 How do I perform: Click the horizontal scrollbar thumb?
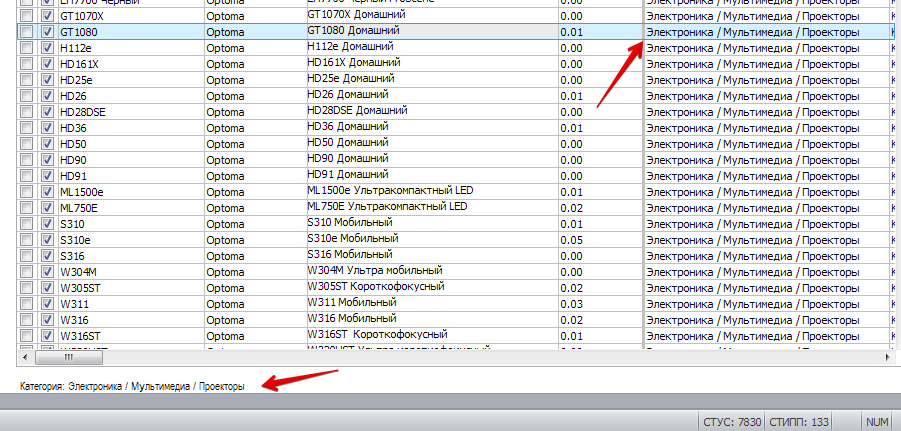pos(68,357)
